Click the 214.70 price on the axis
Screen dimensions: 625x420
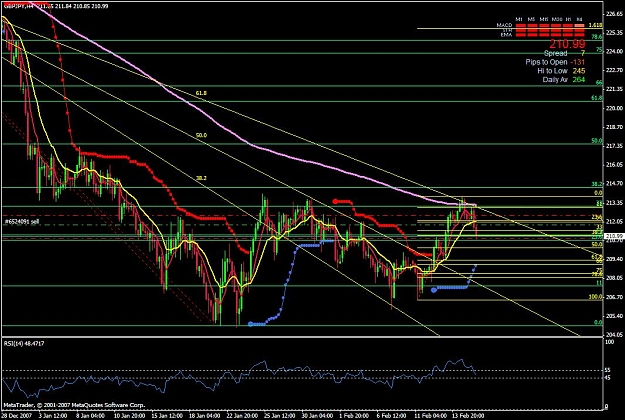(x=614, y=184)
